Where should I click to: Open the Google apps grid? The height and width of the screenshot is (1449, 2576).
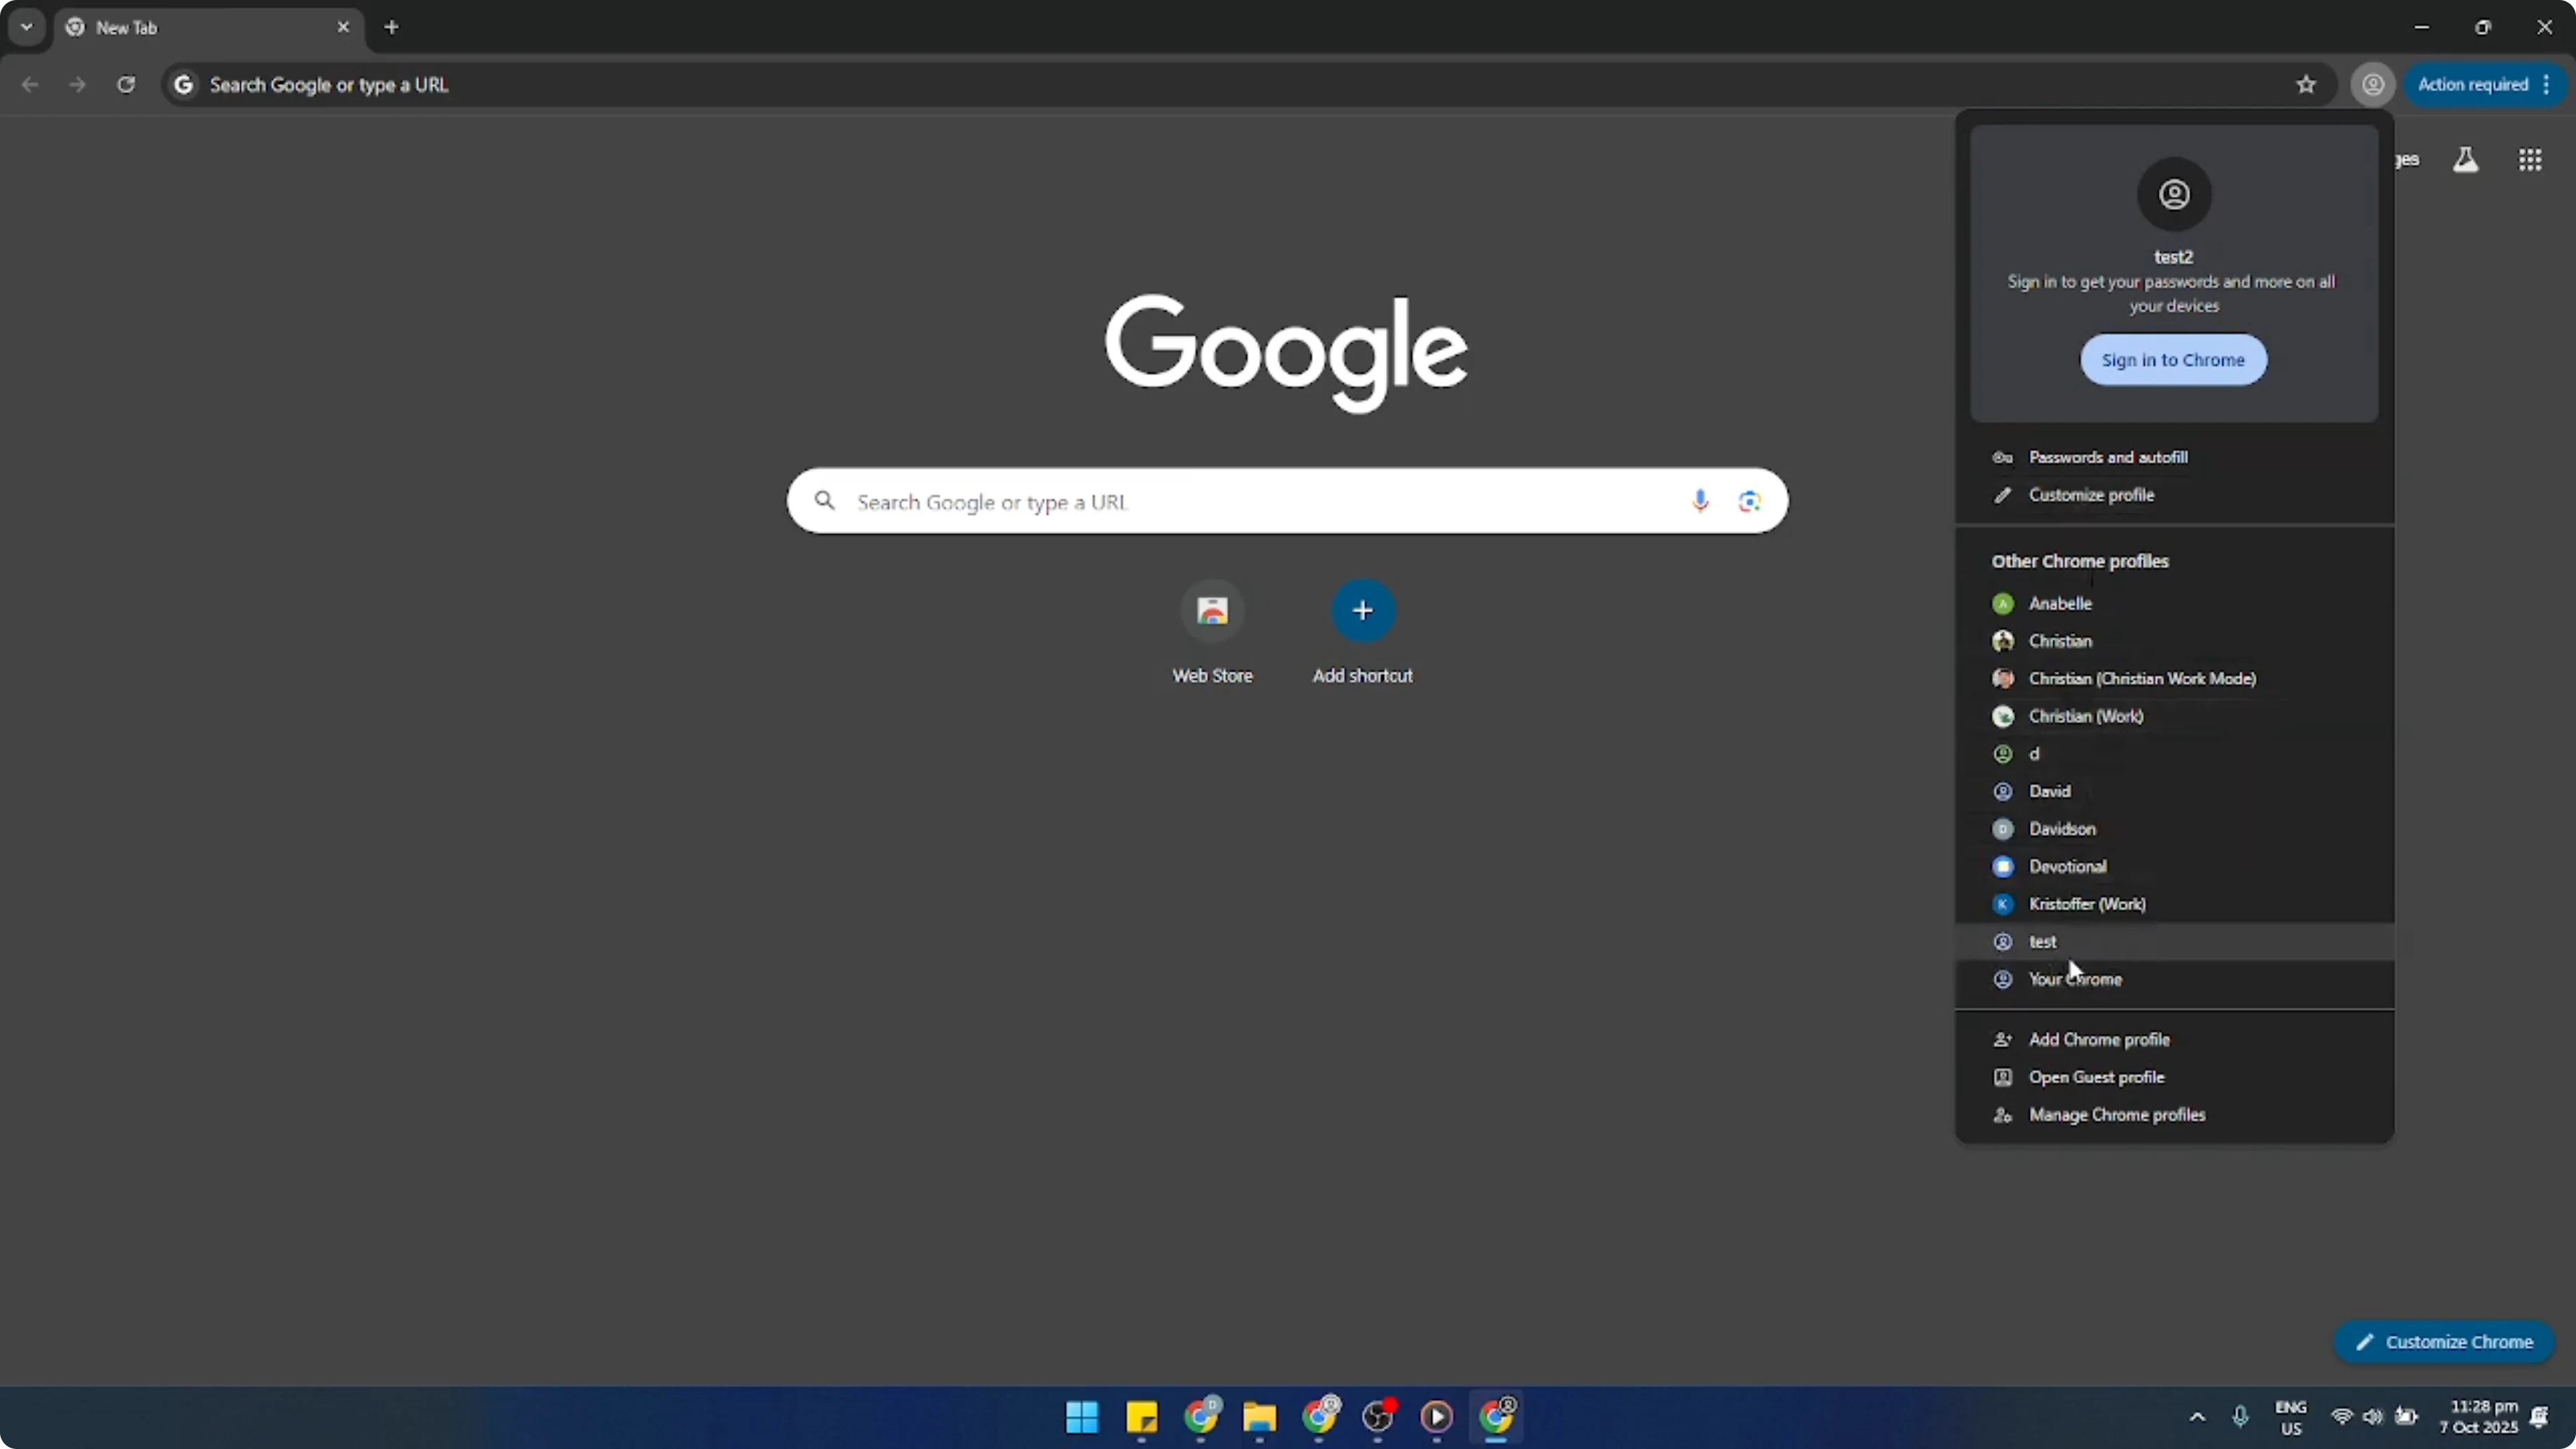(x=2530, y=159)
